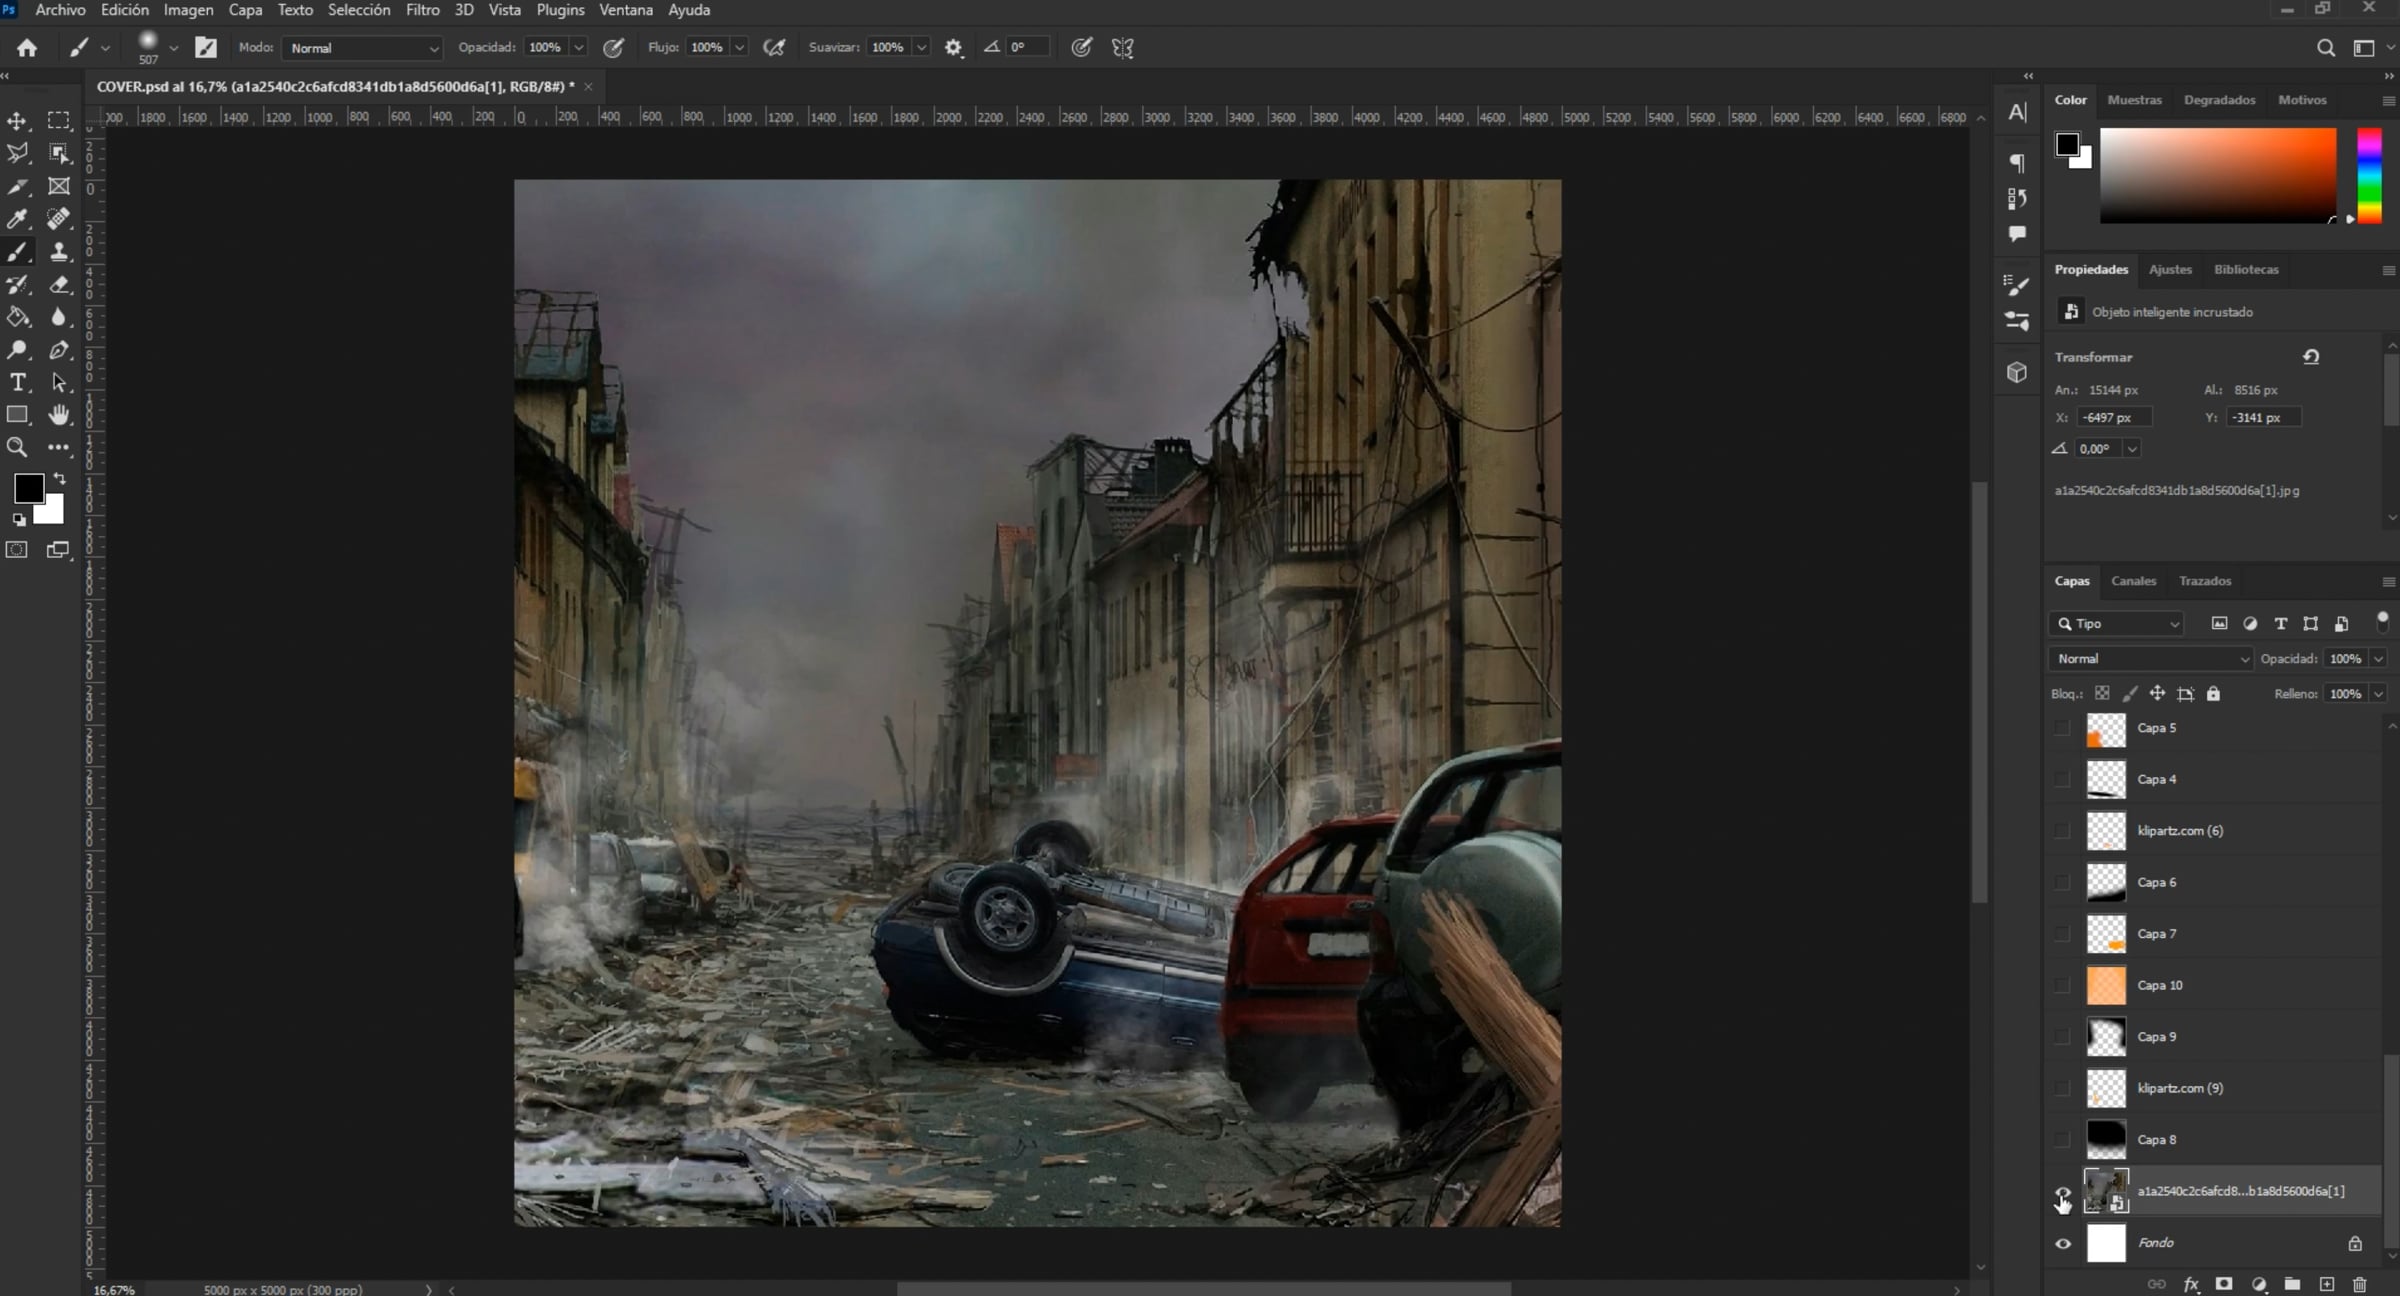Open the layer effects fx icon

[2191, 1284]
